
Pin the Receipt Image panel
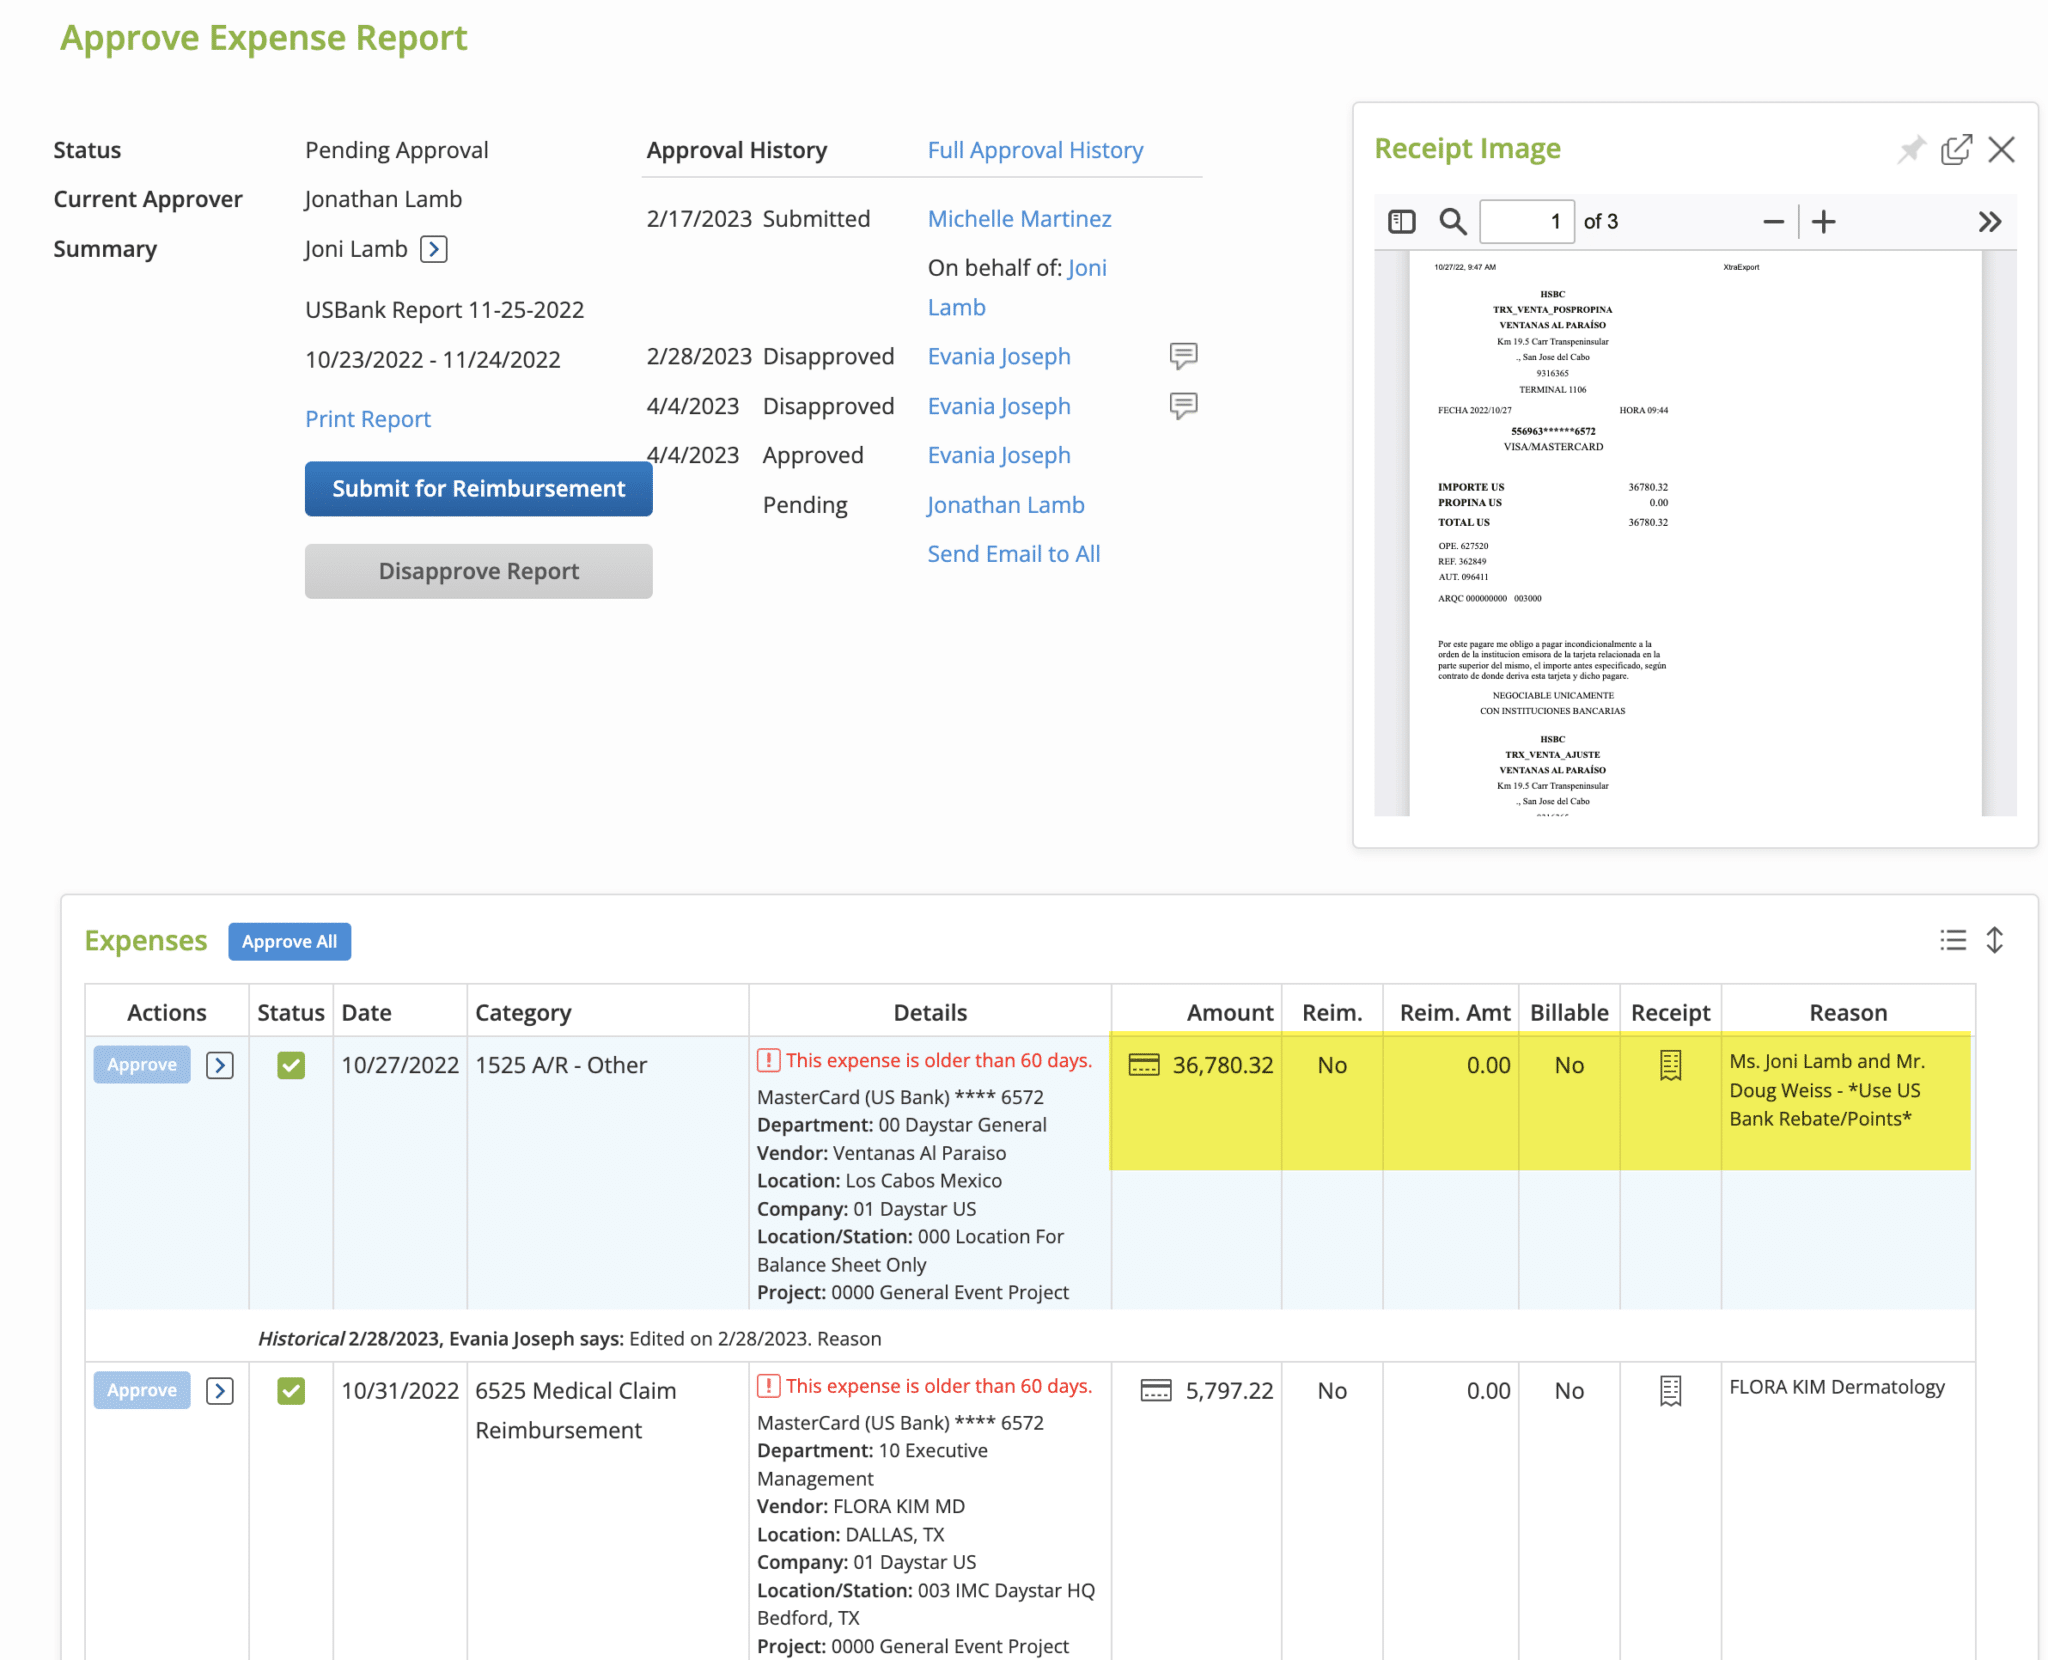pyautogui.click(x=1911, y=150)
